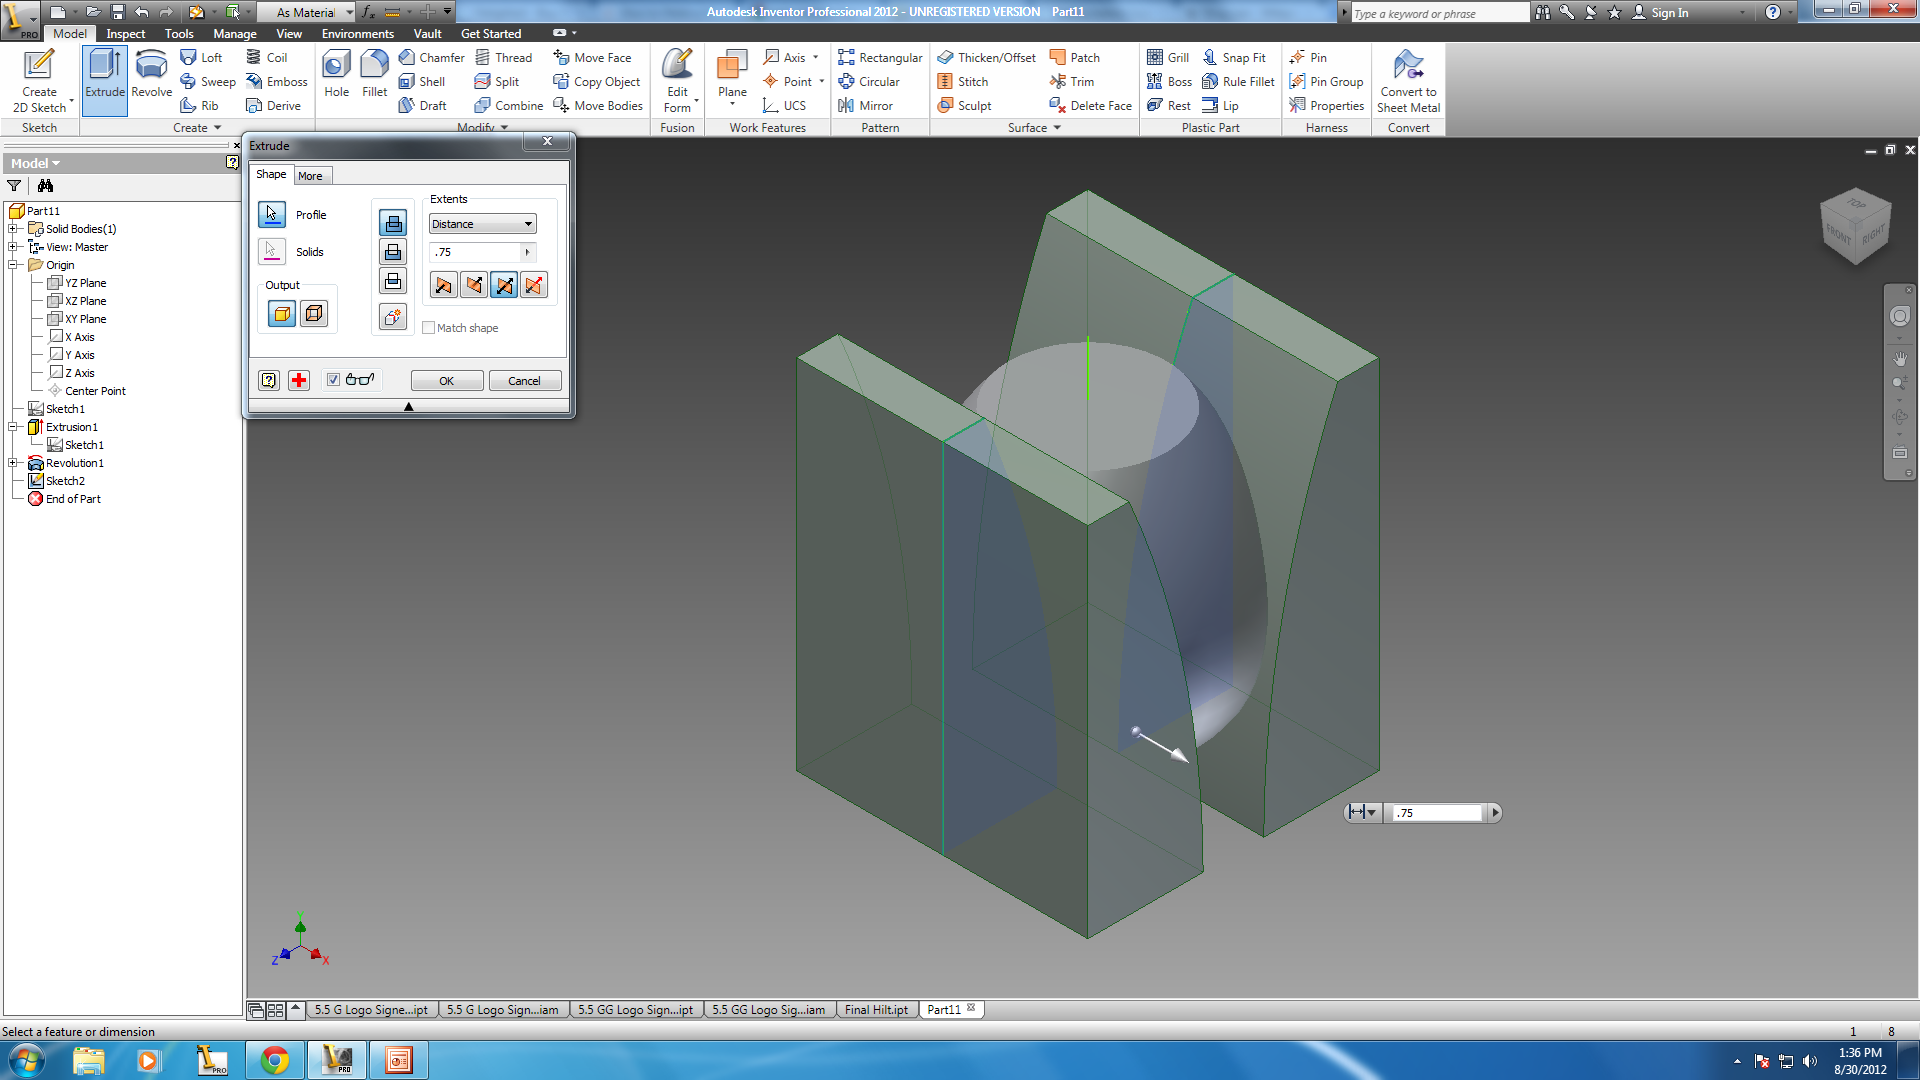
Task: Choose the Hole feature tool
Action: point(336,75)
